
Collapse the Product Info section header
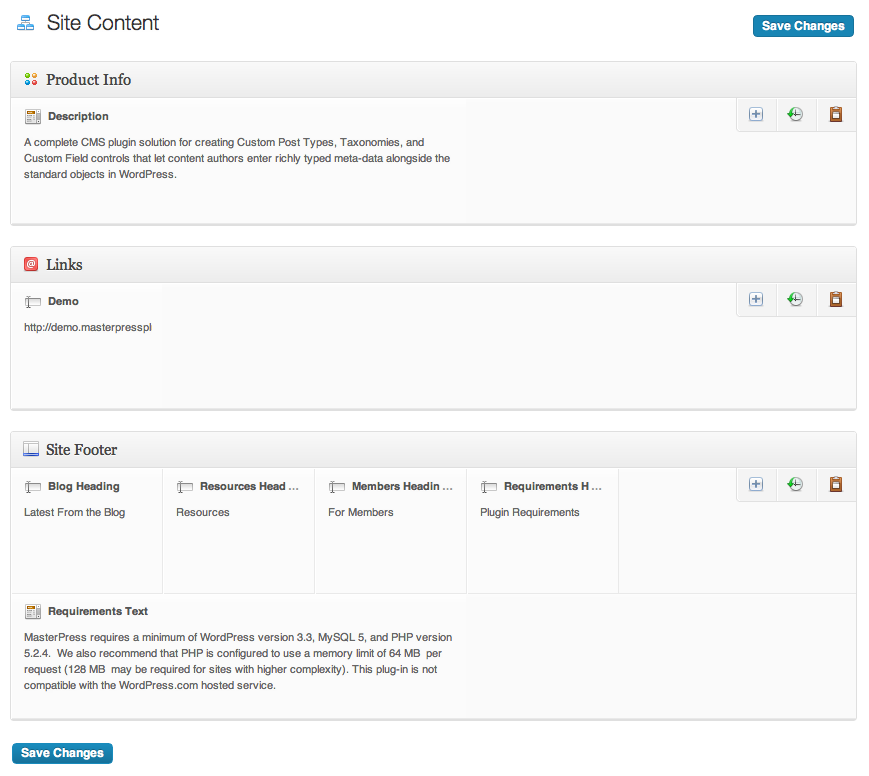[433, 80]
